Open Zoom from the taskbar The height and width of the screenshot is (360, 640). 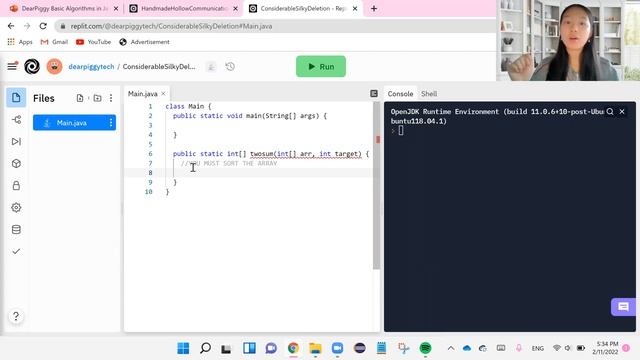click(x=338, y=348)
